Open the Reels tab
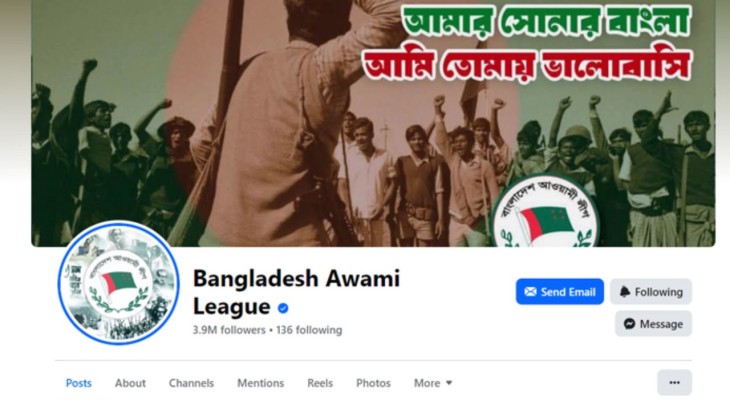The image size is (730, 400). [320, 383]
